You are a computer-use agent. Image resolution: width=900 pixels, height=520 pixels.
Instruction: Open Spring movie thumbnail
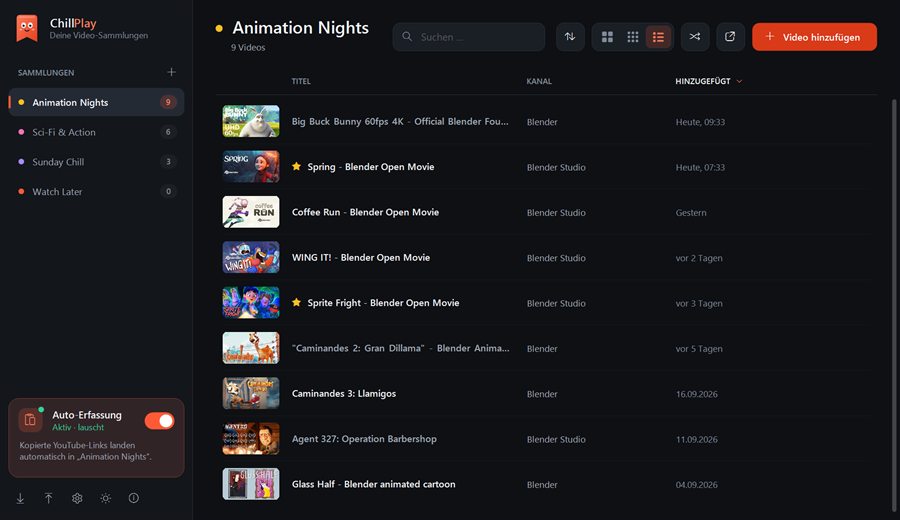[251, 166]
